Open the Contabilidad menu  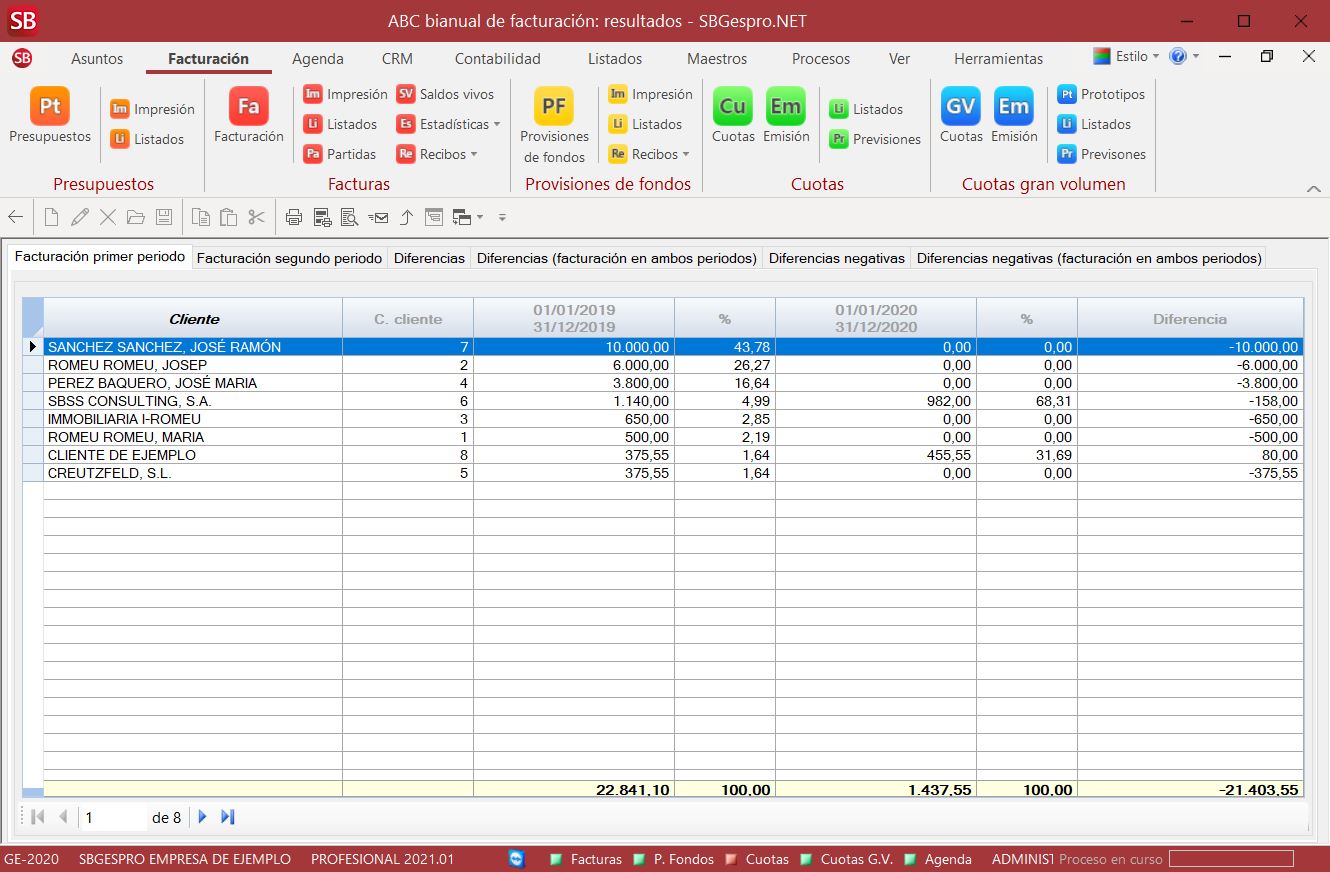pyautogui.click(x=497, y=59)
